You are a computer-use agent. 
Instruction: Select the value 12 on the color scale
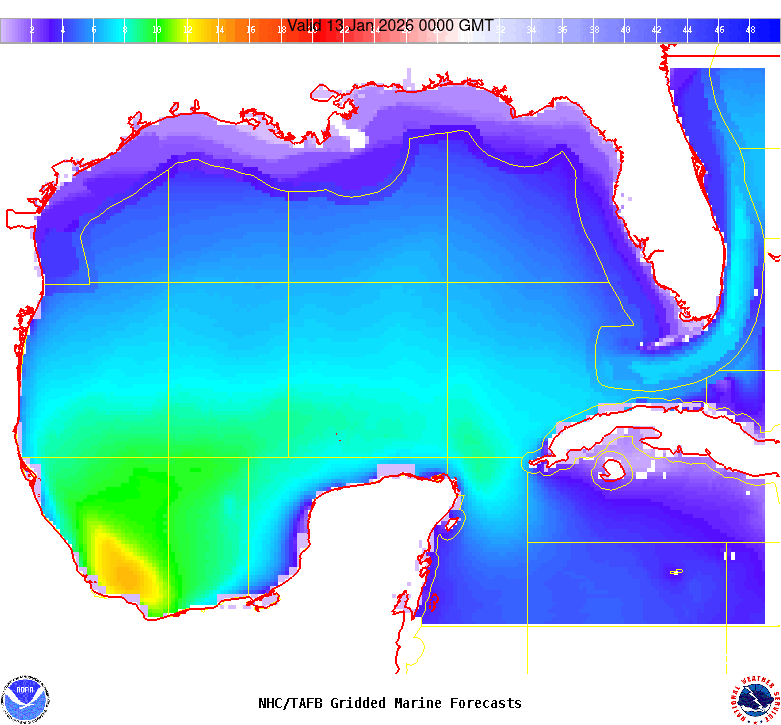click(187, 30)
